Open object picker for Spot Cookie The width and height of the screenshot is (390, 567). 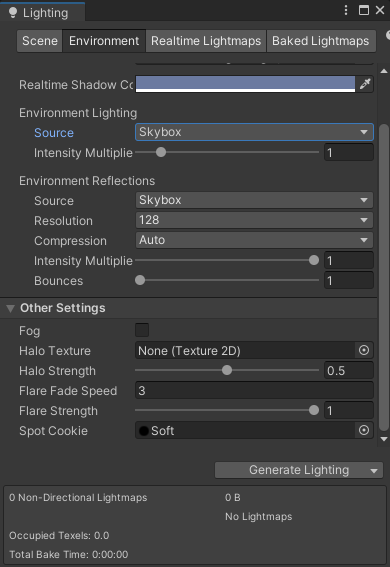(x=364, y=430)
